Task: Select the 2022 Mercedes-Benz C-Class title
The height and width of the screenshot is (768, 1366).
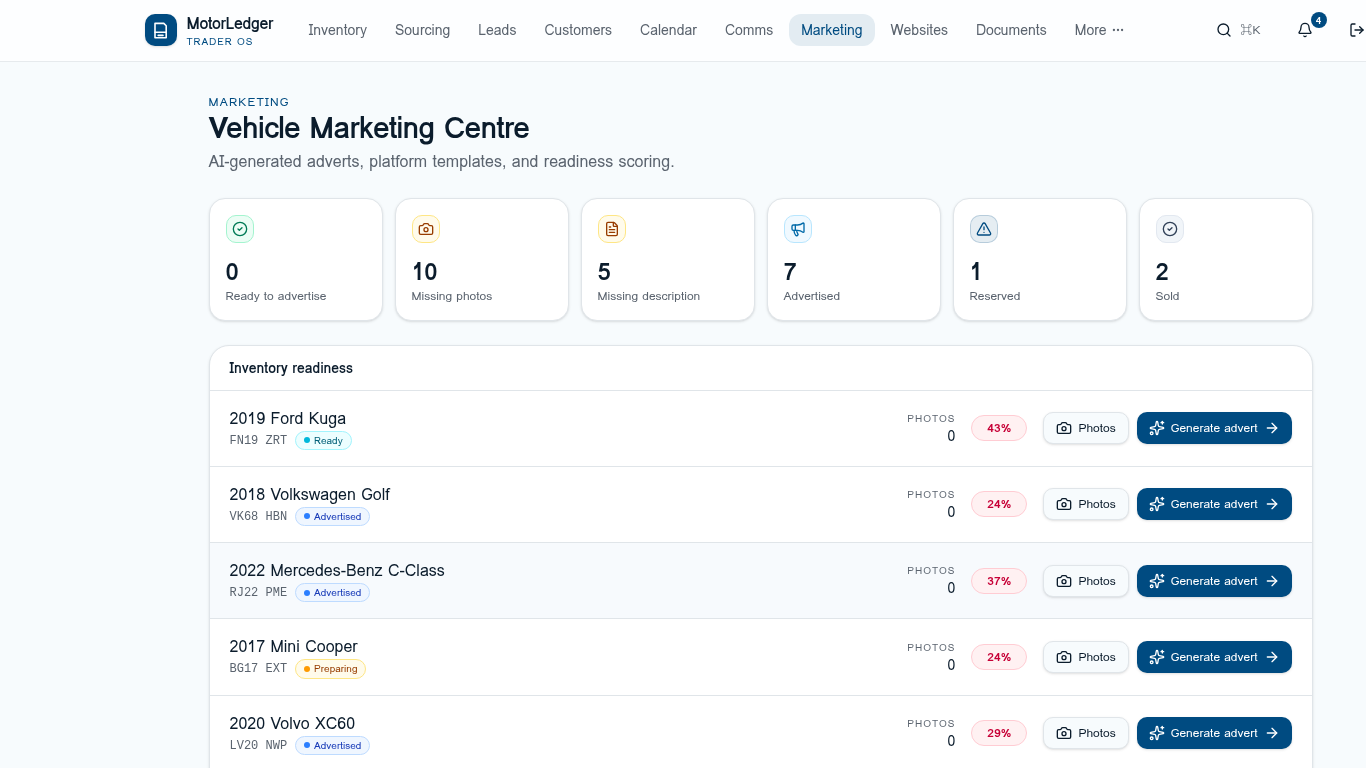Action: click(x=337, y=570)
